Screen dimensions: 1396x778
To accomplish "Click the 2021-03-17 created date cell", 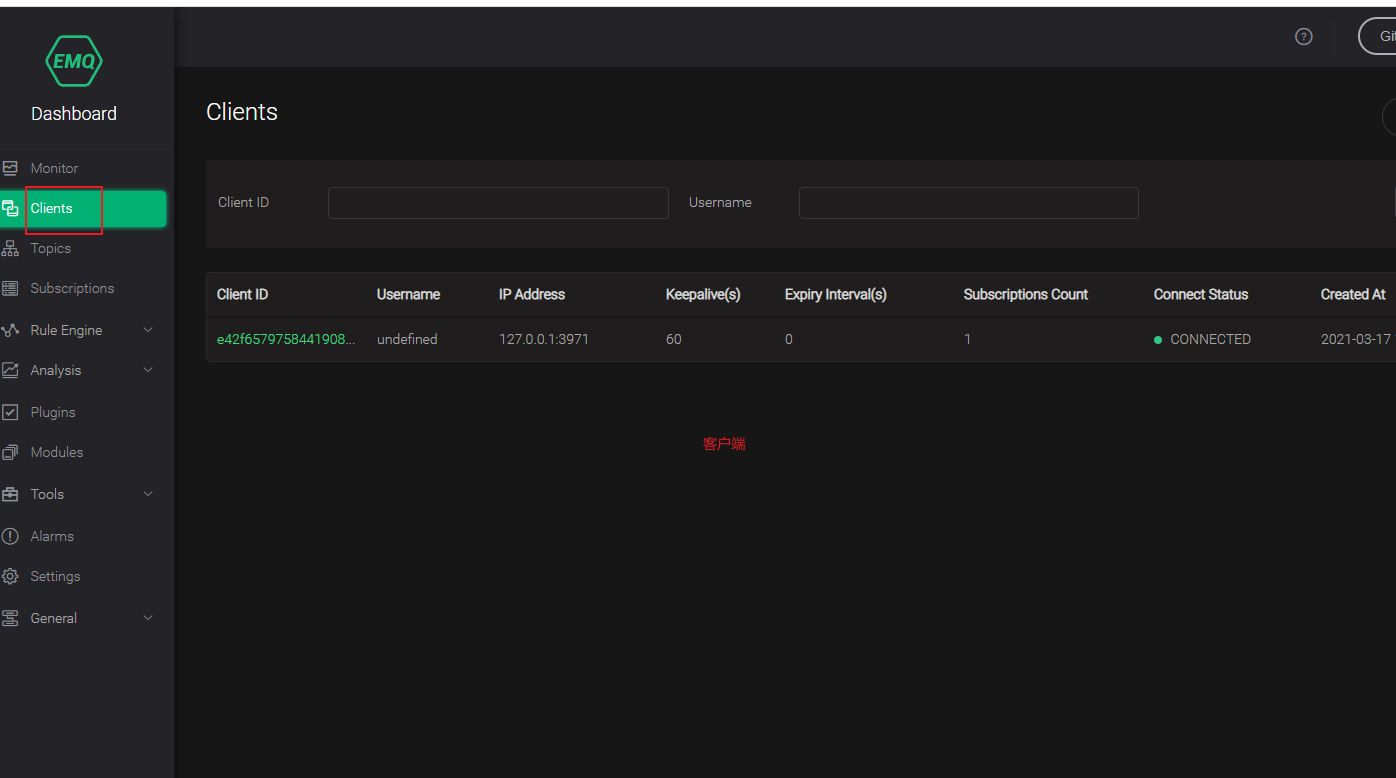I will coord(1357,339).
